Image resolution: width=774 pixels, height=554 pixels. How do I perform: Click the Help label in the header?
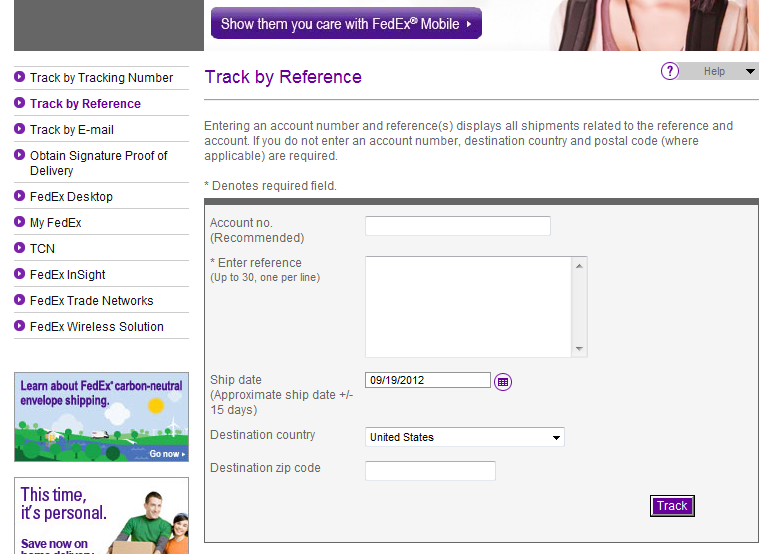714,72
